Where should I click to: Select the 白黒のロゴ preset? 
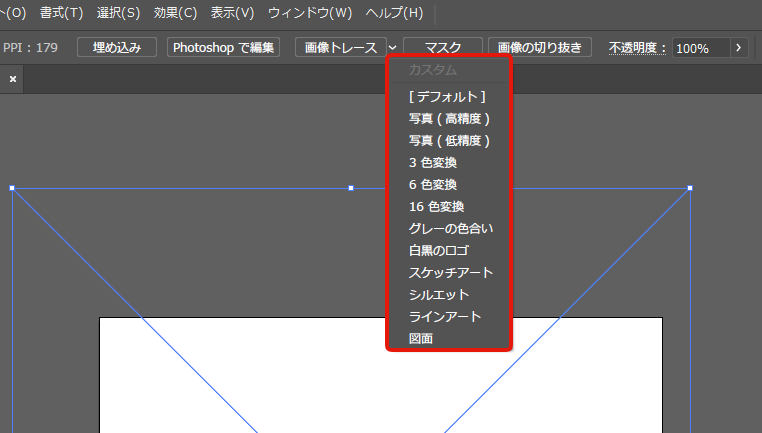pos(438,251)
